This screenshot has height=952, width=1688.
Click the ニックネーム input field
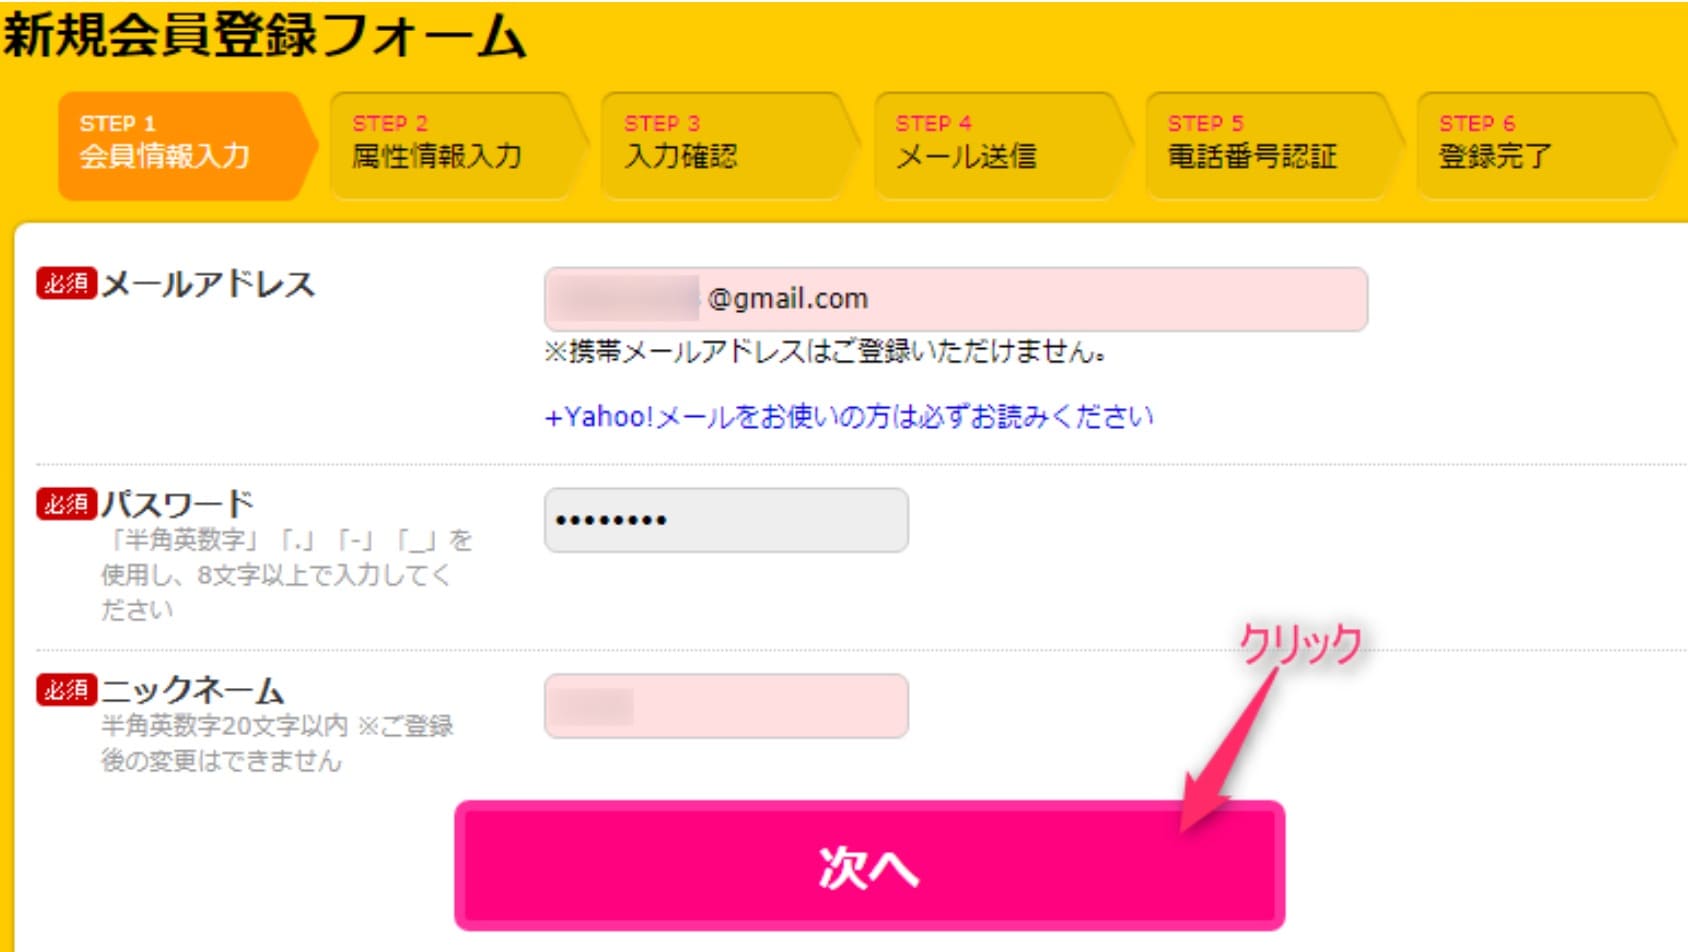point(726,706)
